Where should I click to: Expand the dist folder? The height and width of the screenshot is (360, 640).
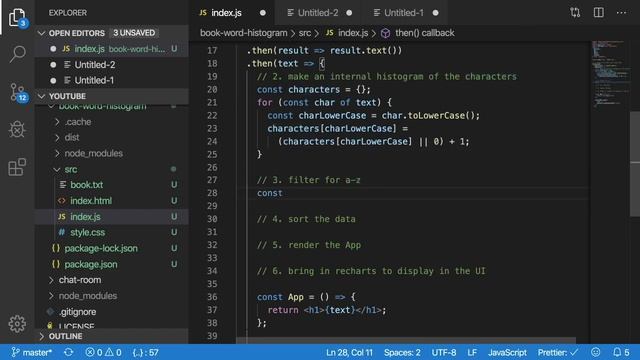pos(111,138)
